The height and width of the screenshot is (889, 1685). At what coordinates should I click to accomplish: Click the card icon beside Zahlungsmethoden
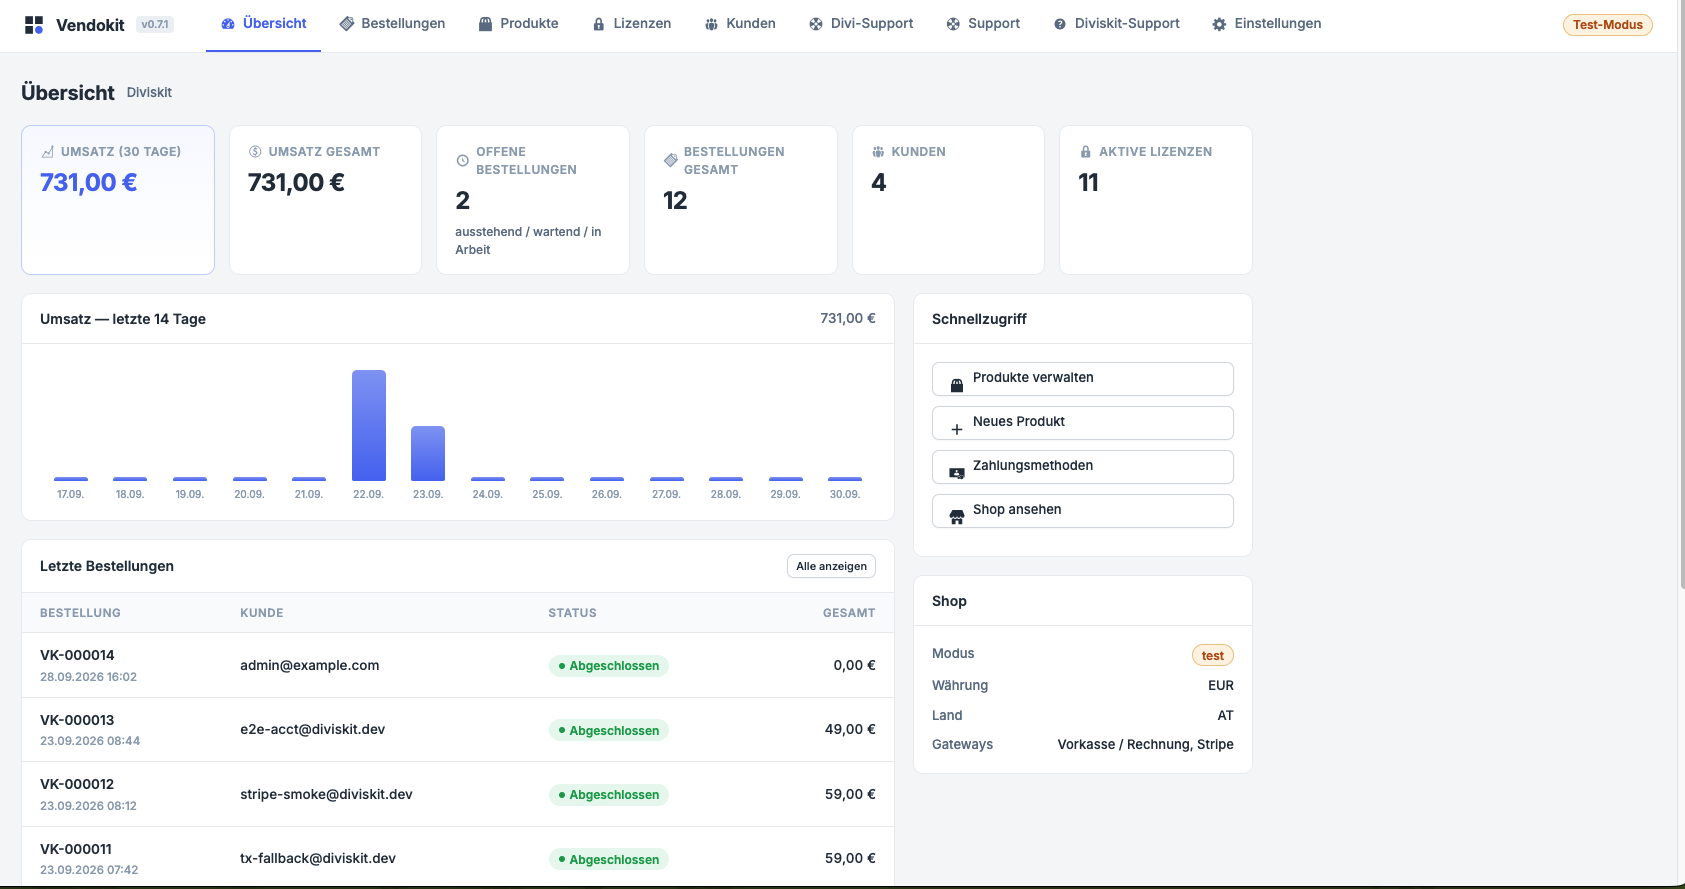[957, 473]
